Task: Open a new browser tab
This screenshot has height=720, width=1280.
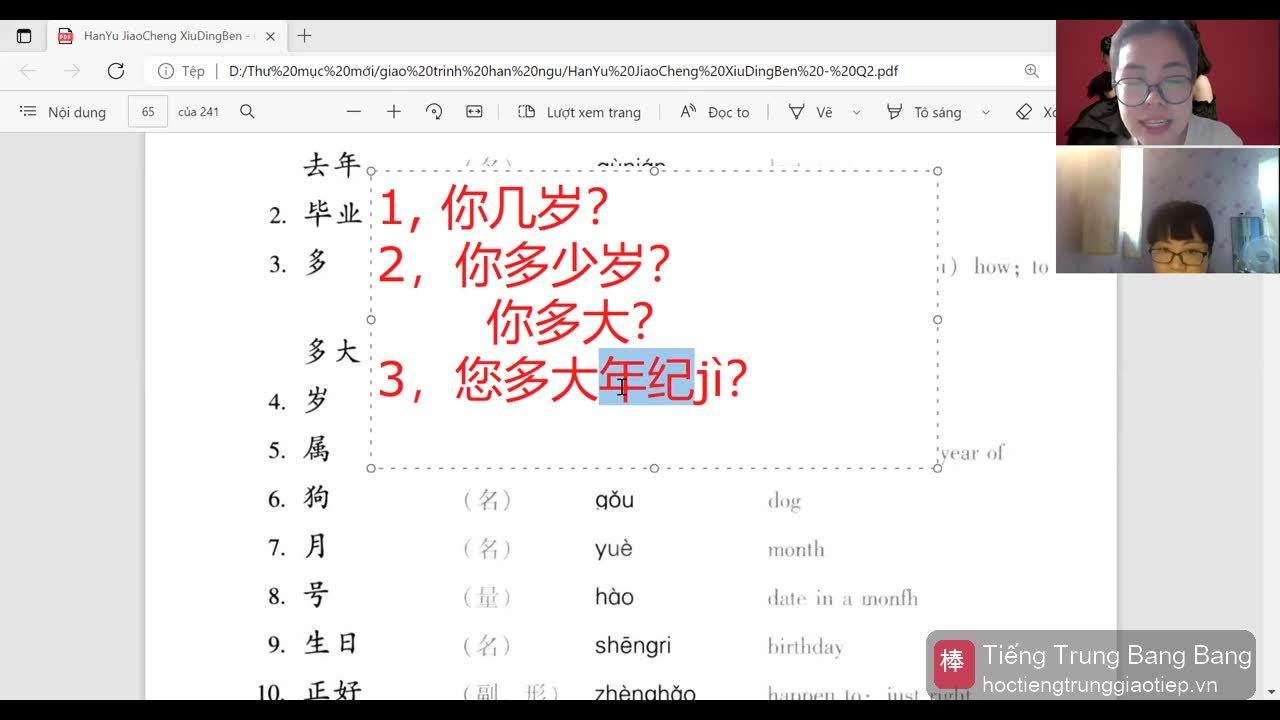Action: click(305, 36)
